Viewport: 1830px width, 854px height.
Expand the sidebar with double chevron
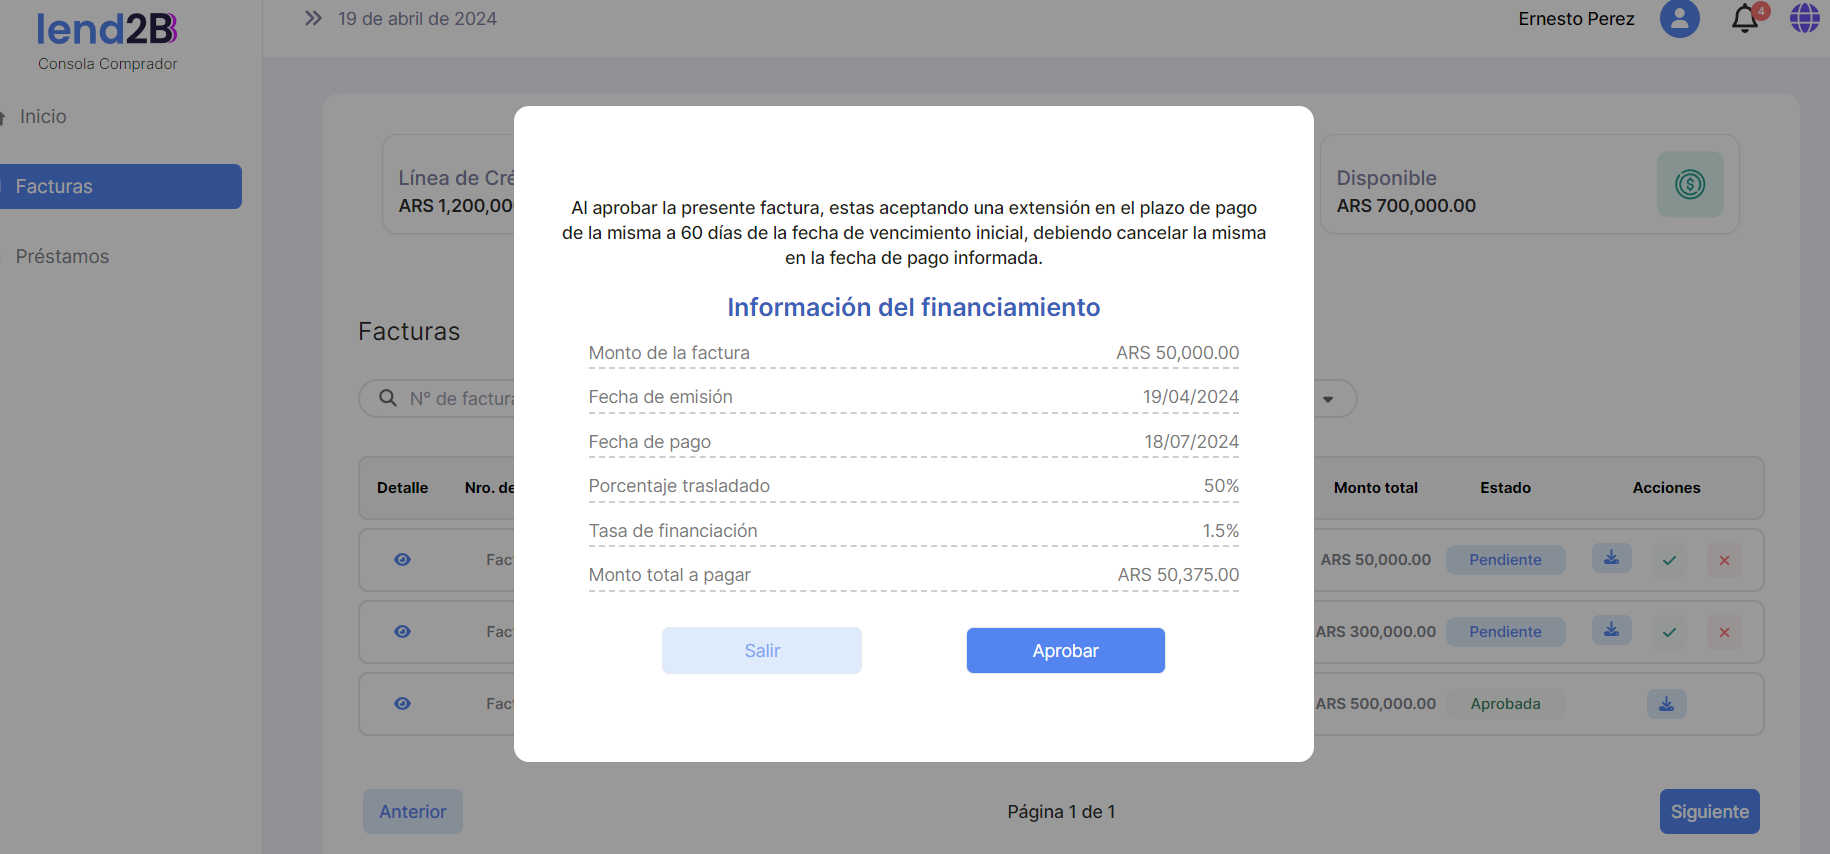[313, 19]
